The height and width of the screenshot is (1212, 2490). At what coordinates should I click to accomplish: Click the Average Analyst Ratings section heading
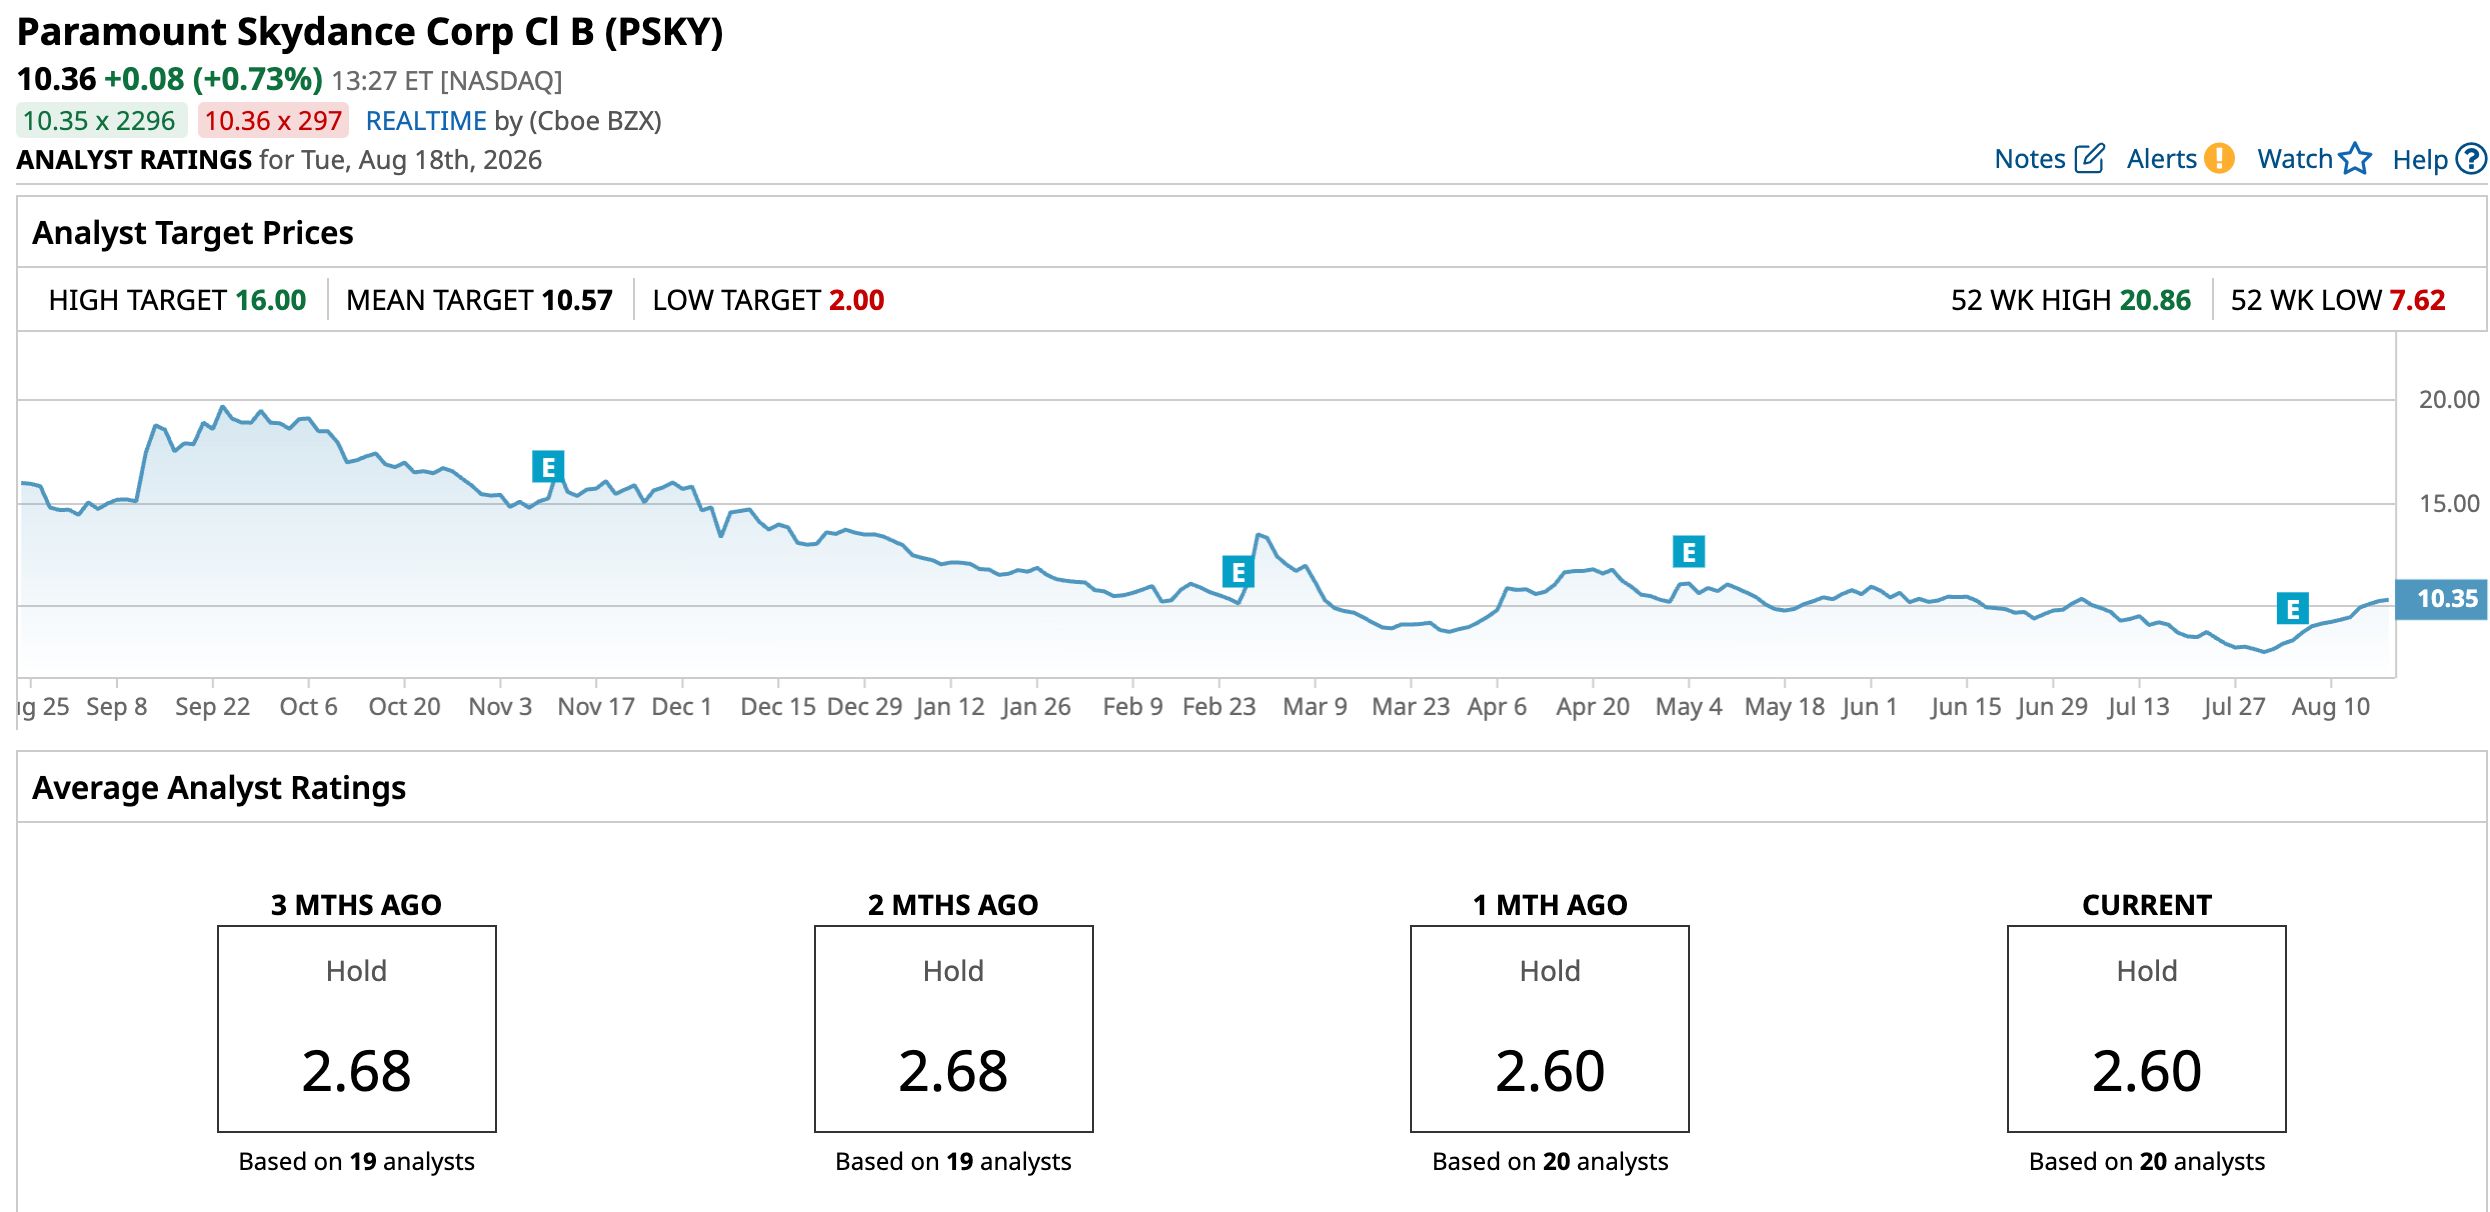219,788
